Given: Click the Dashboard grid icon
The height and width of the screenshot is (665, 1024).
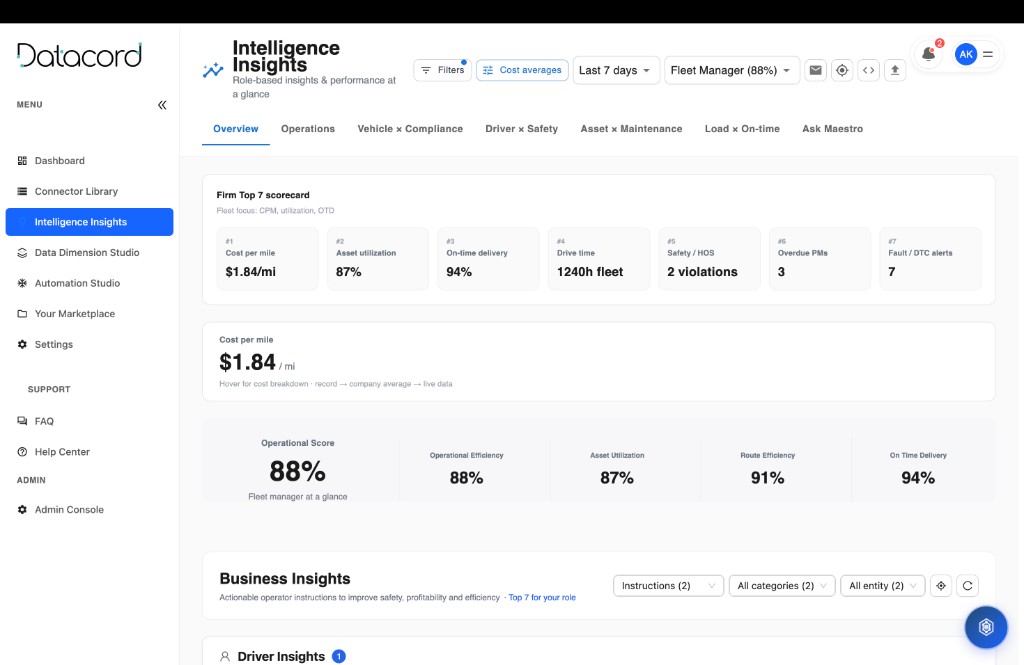Looking at the screenshot, I should 22,161.
